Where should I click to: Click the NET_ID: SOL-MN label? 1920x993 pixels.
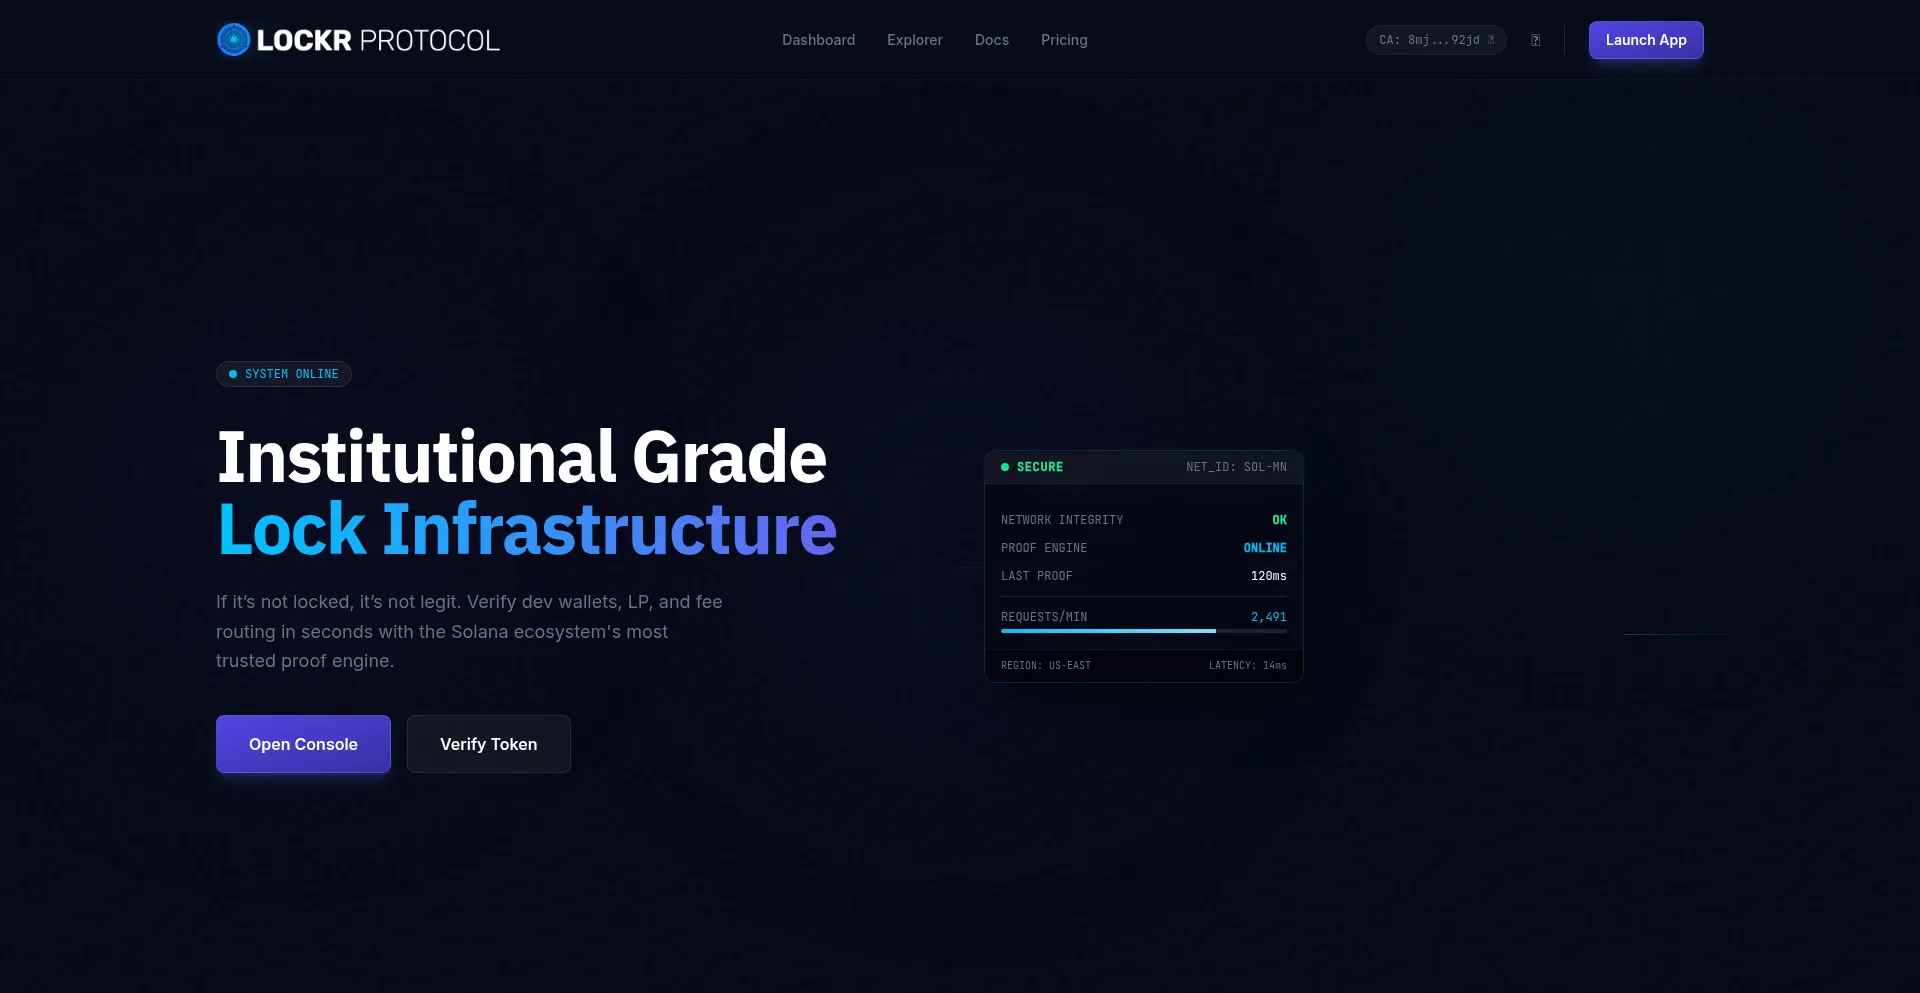point(1235,467)
